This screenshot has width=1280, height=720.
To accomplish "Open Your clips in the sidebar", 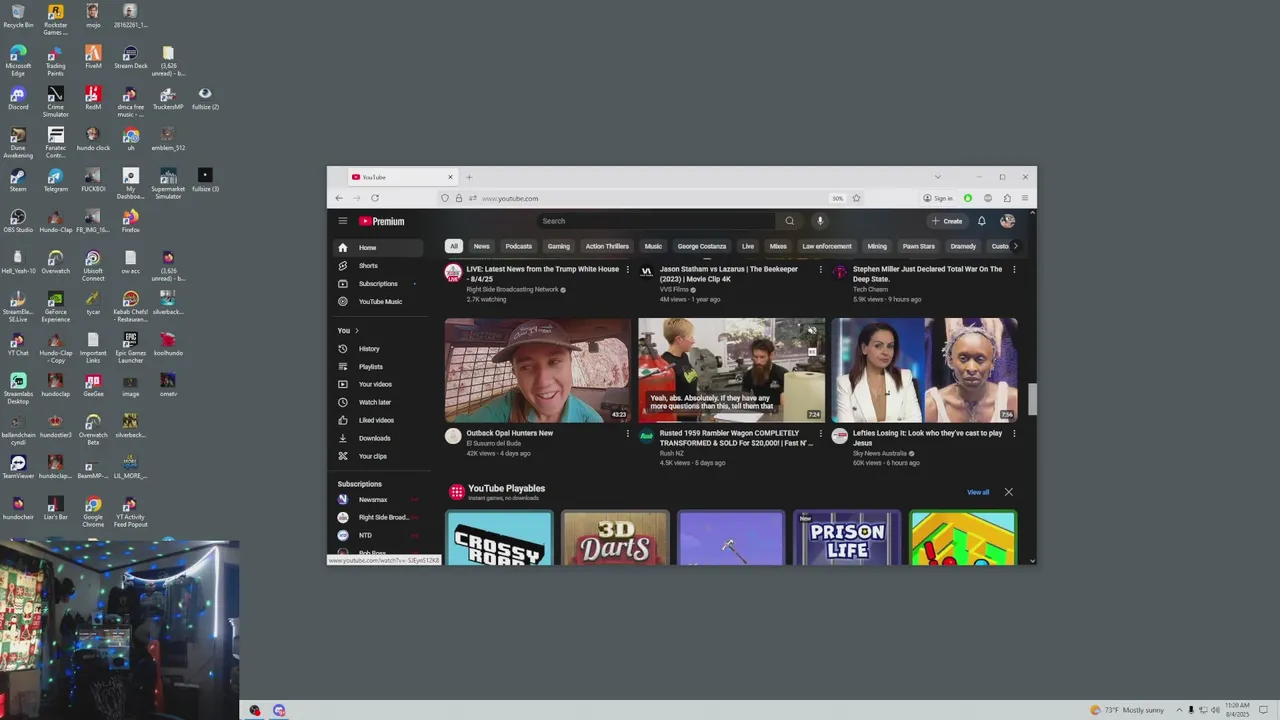I will 378,456.
